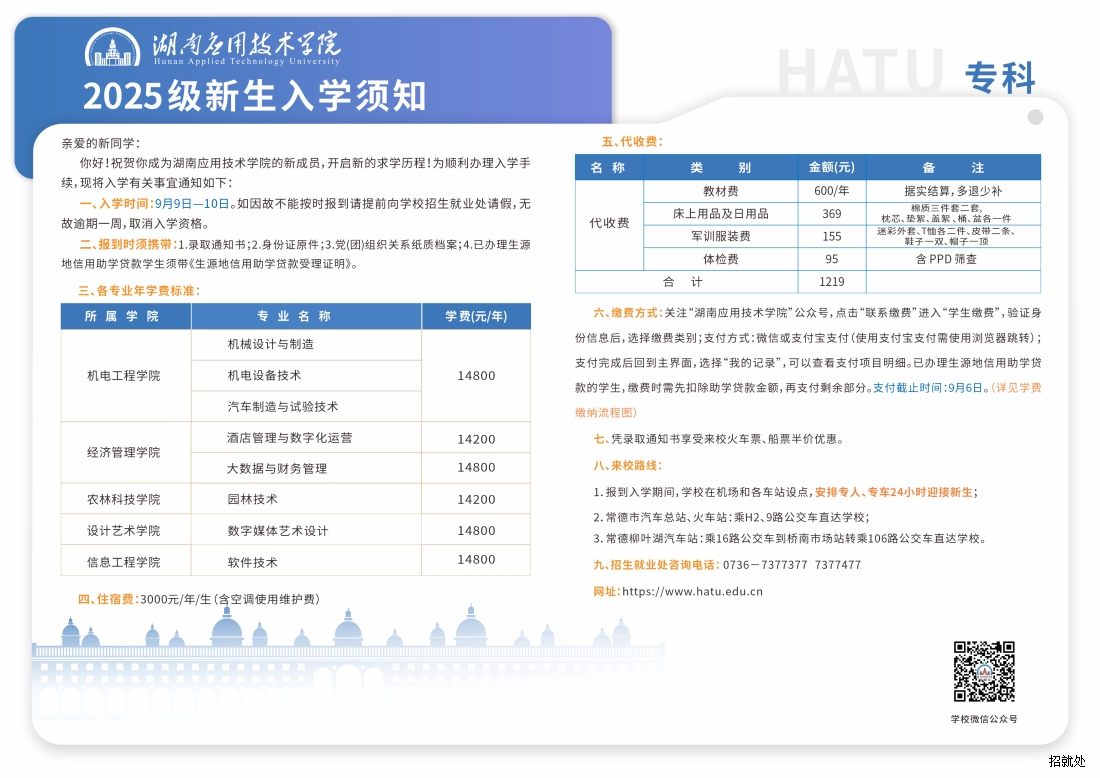Open the https://www.hatu.edu.cn website link
Image resolution: width=1100 pixels, height=778 pixels.
tap(692, 591)
